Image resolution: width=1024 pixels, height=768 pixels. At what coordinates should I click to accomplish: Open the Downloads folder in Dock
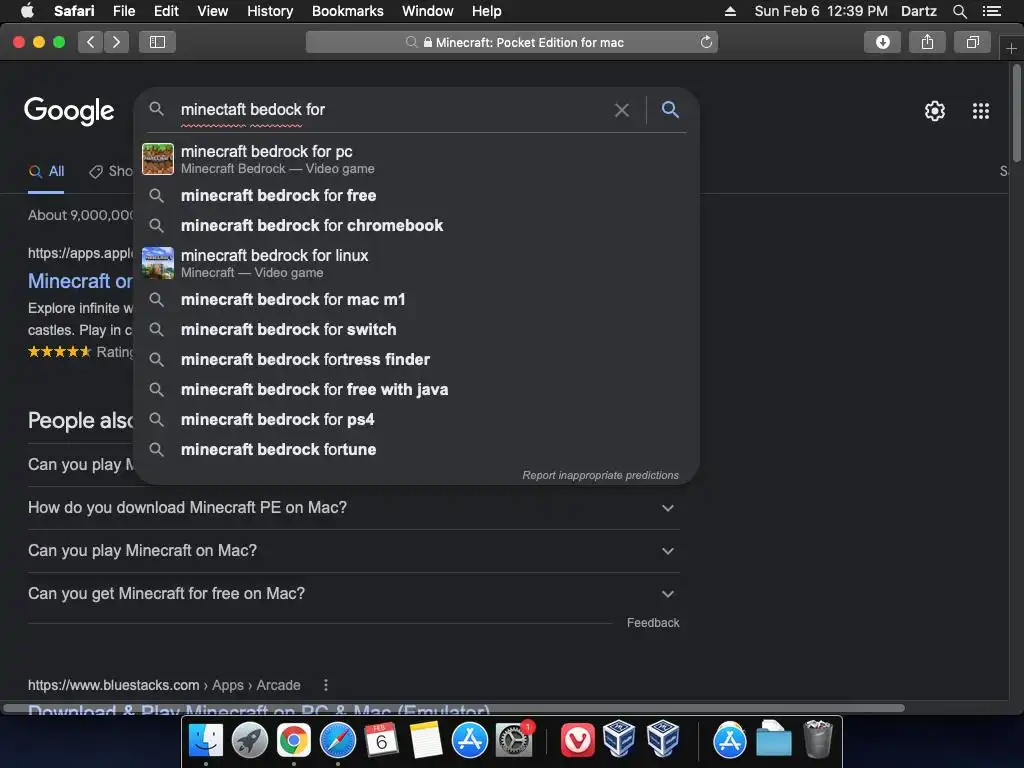(773, 741)
